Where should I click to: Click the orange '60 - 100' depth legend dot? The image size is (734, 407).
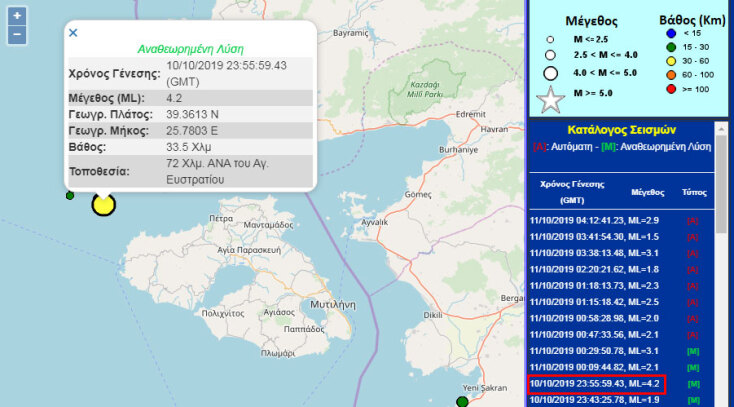pos(671,75)
